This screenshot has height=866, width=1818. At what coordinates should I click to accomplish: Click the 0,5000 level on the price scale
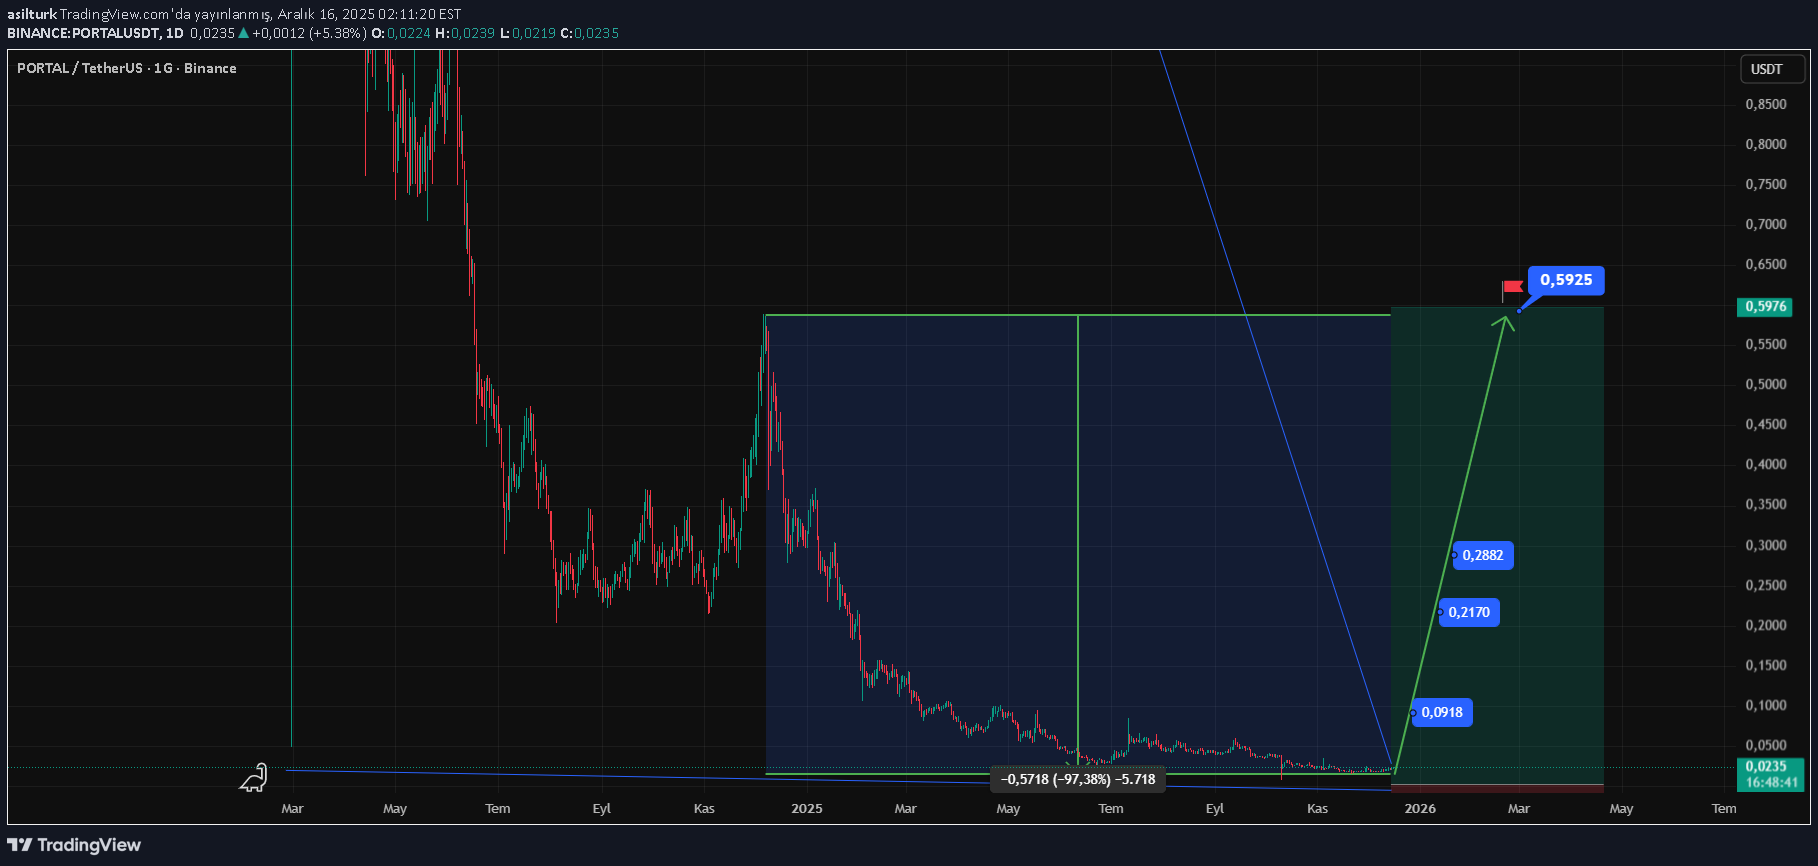coord(1765,385)
